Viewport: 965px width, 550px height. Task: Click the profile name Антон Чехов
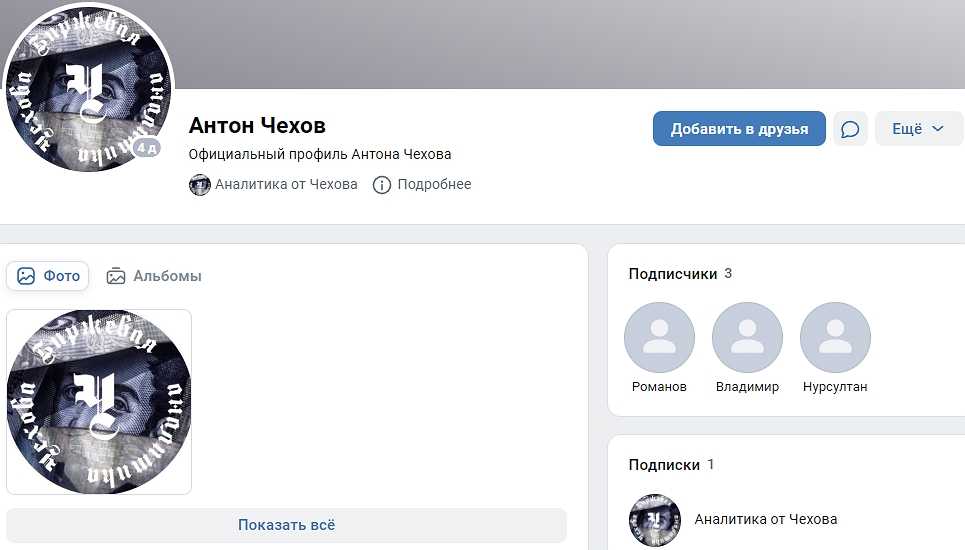tap(257, 126)
